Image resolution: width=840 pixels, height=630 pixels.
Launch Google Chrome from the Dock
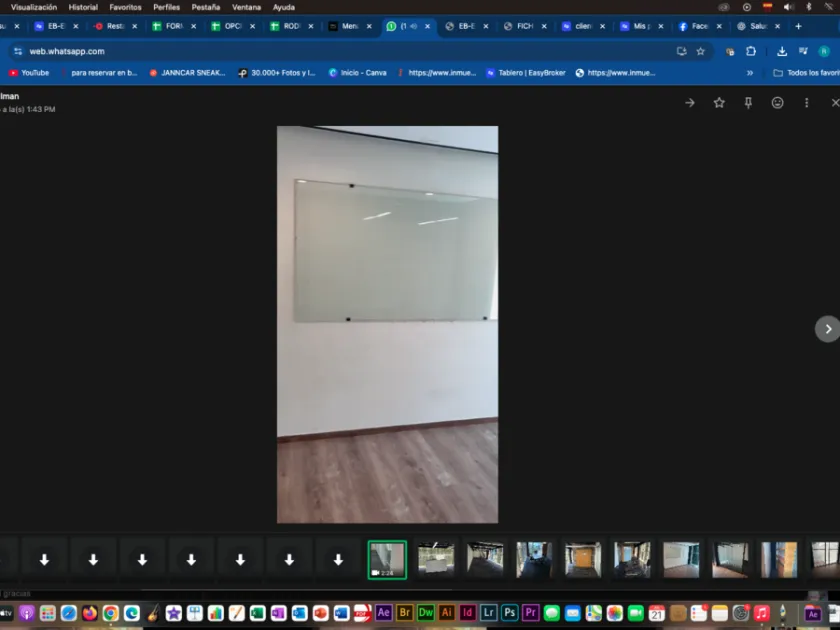click(x=110, y=613)
